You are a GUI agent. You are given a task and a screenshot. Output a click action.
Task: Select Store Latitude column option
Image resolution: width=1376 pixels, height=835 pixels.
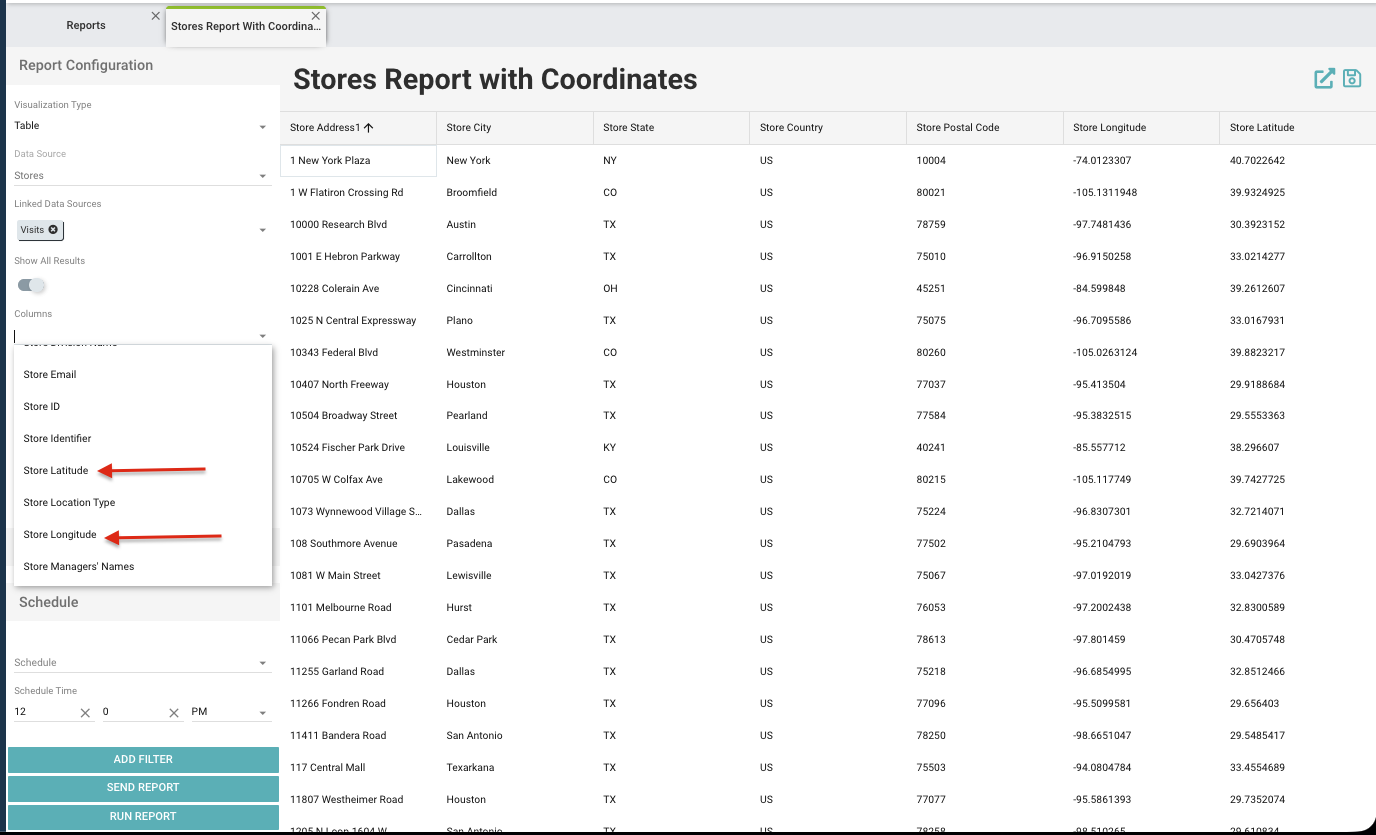143,471
